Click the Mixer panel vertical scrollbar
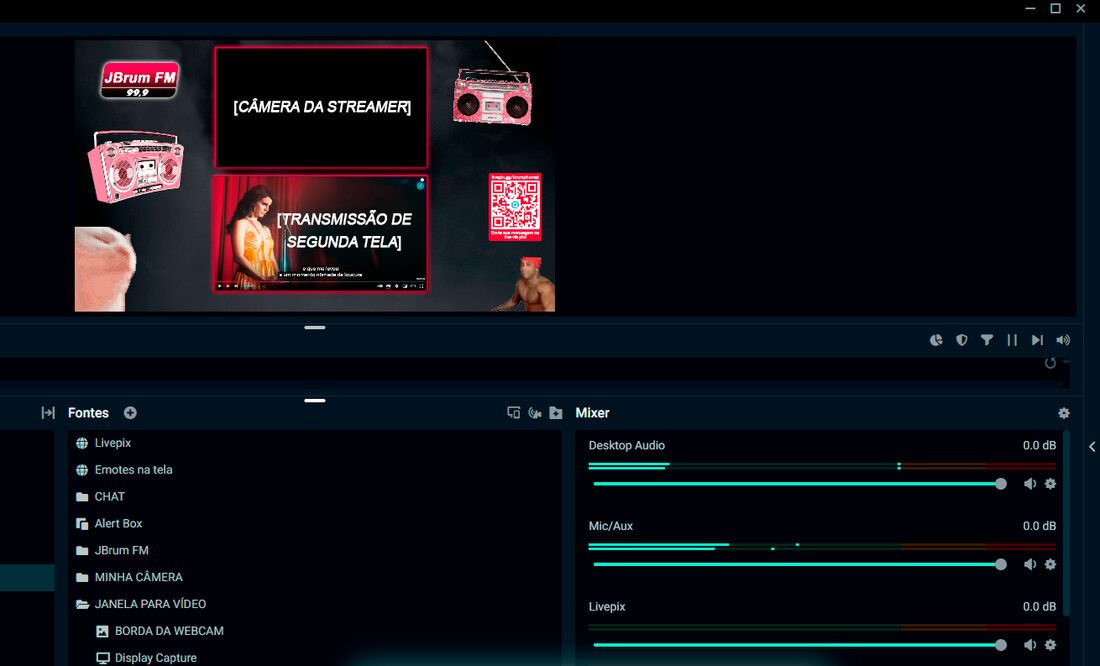Viewport: 1100px width, 666px height. click(x=1066, y=524)
